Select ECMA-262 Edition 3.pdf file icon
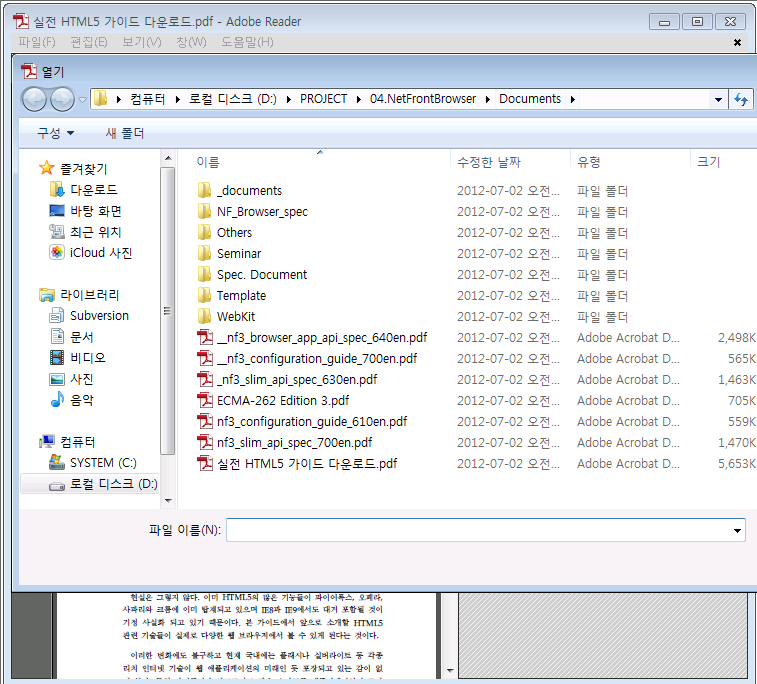 205,401
